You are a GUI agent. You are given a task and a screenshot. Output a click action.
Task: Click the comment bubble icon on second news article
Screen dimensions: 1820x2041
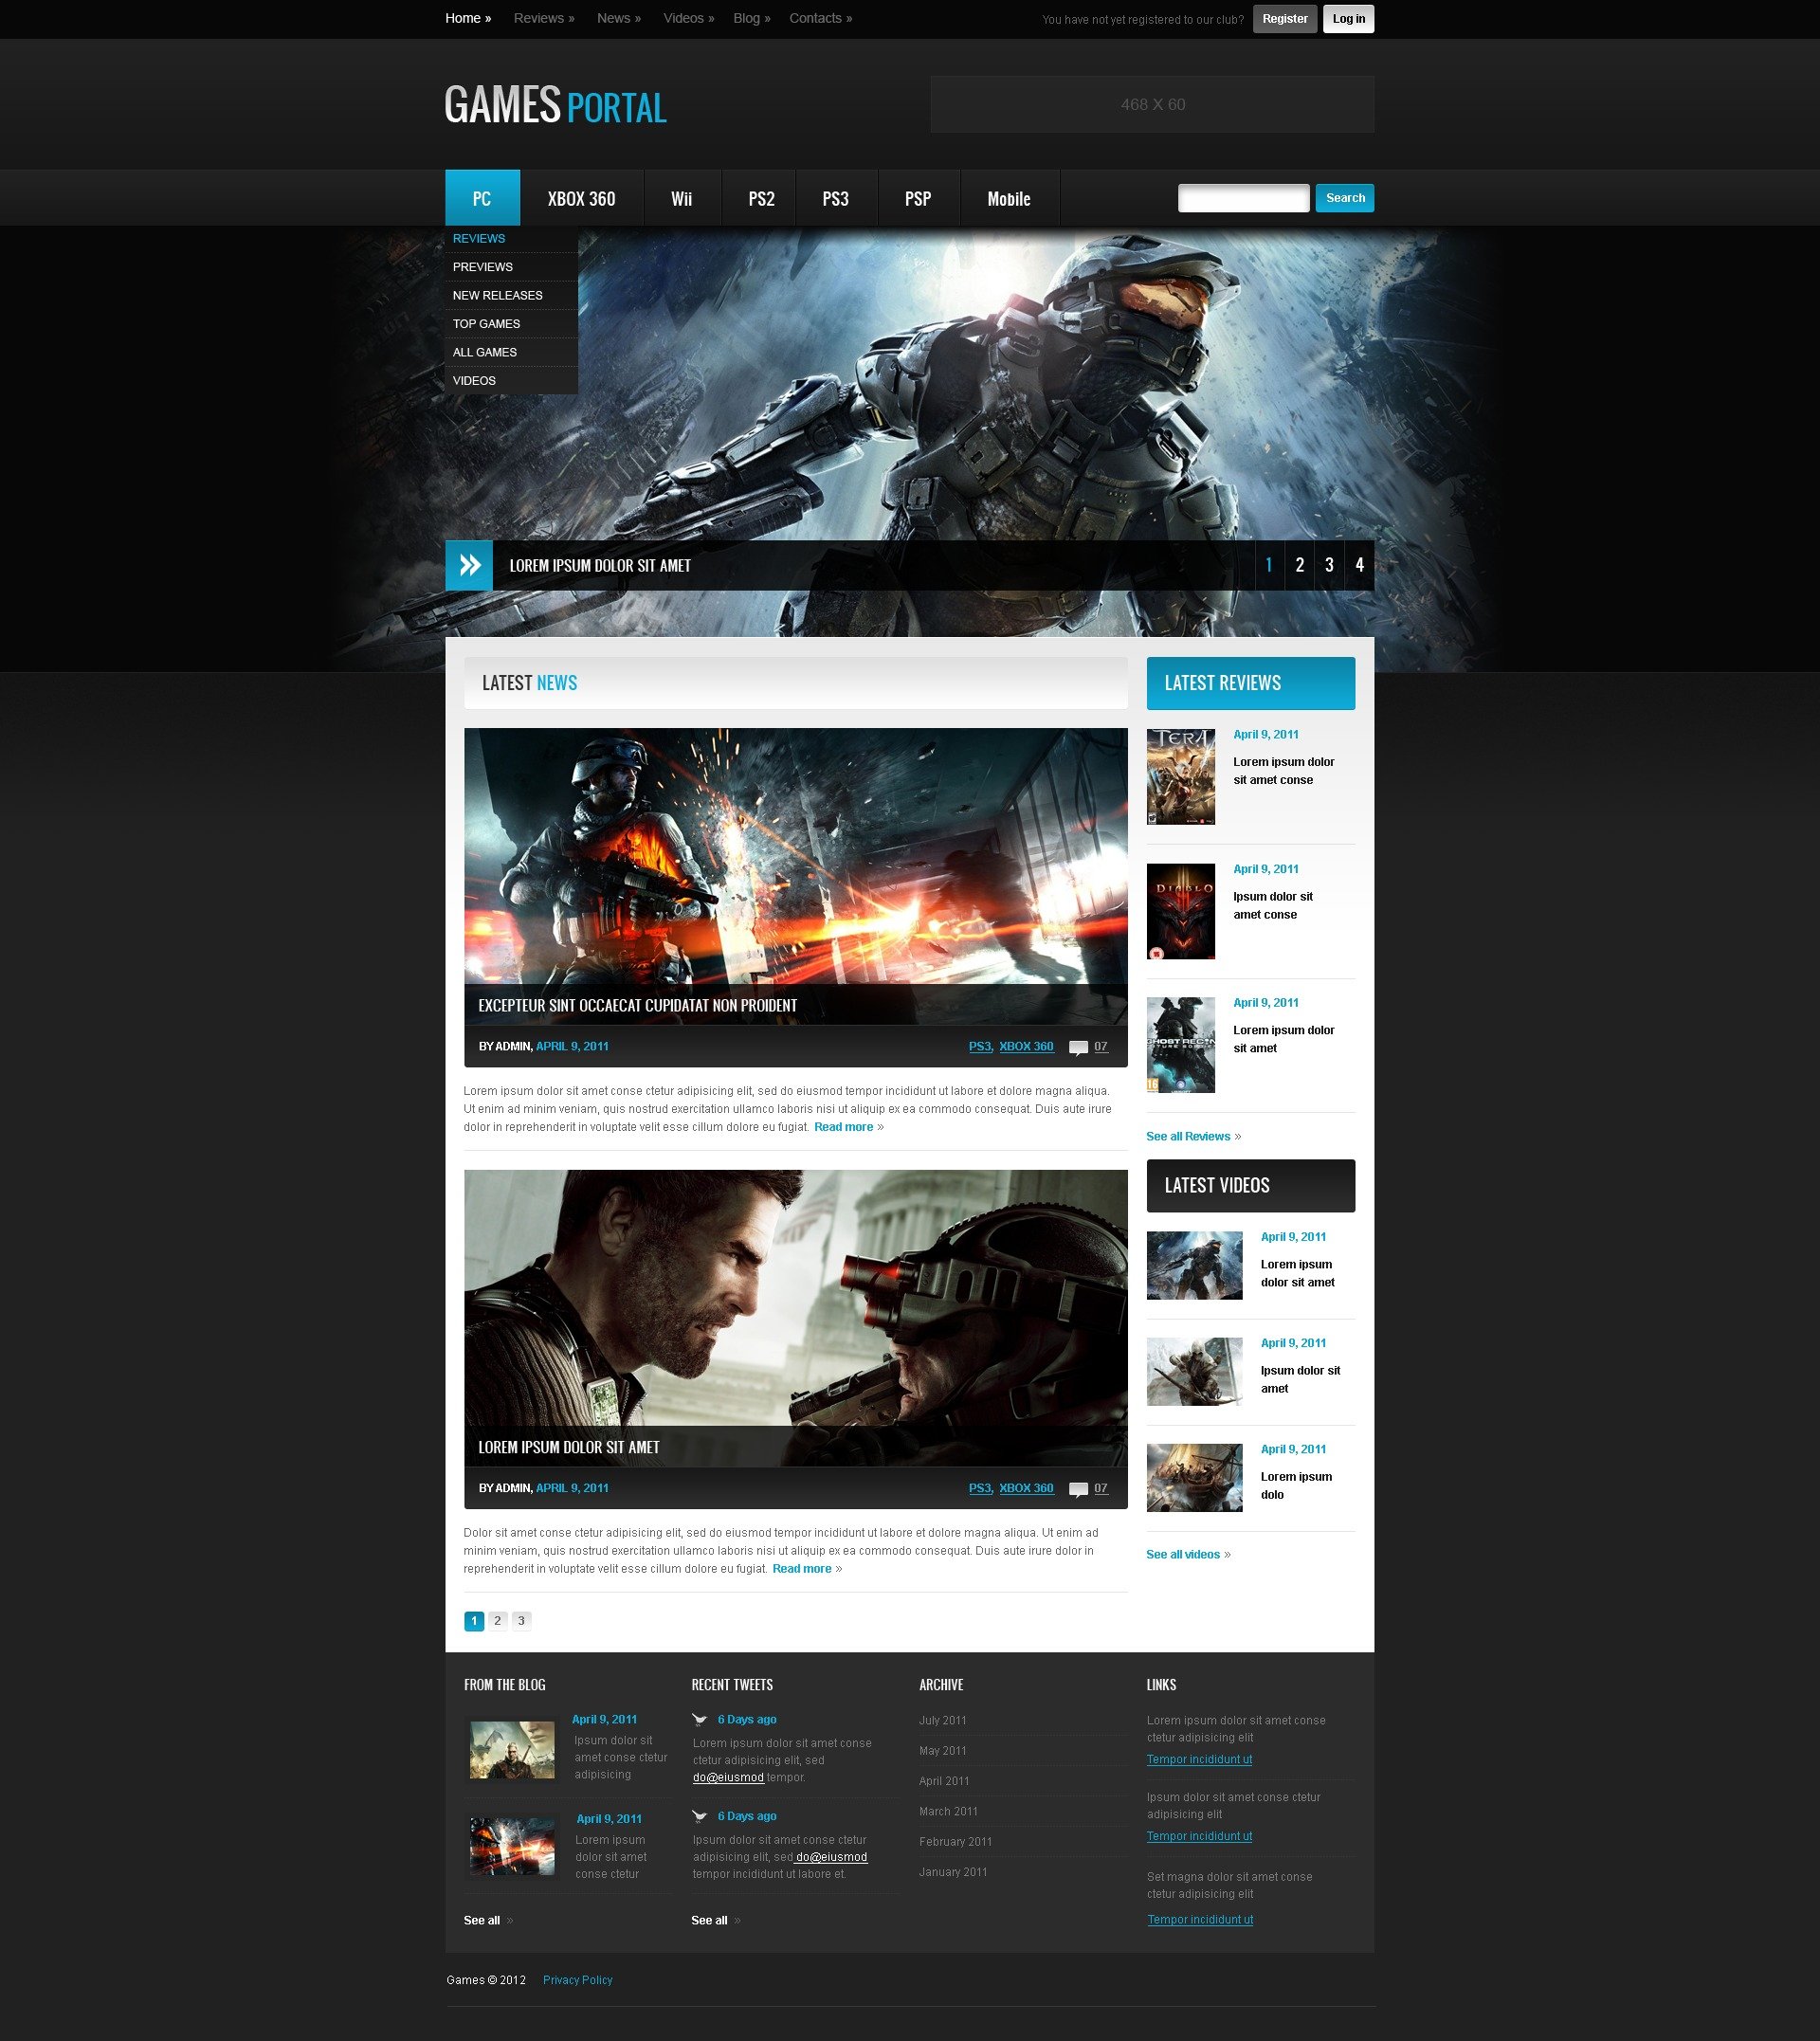pyautogui.click(x=1078, y=1489)
